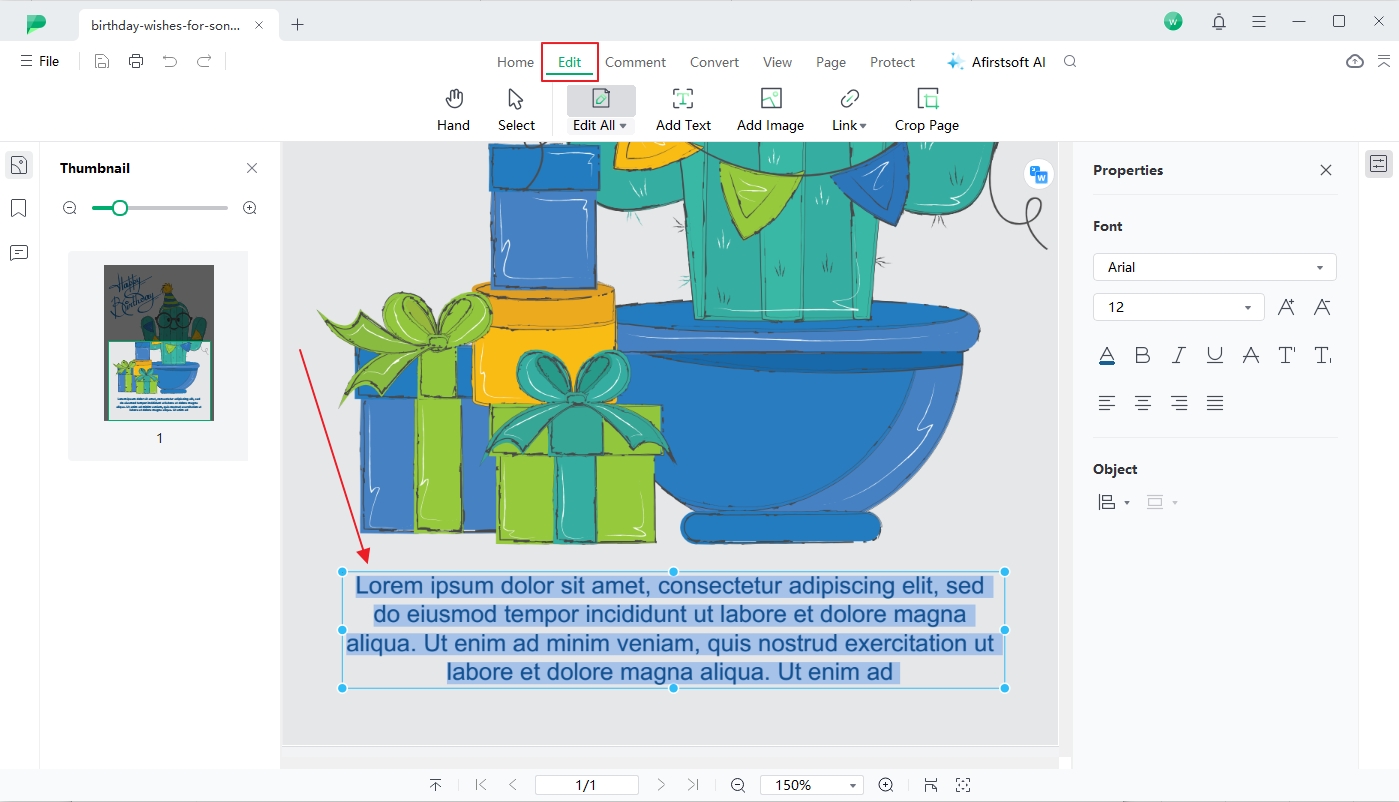
Task: Switch to the Page tab
Action: [831, 62]
